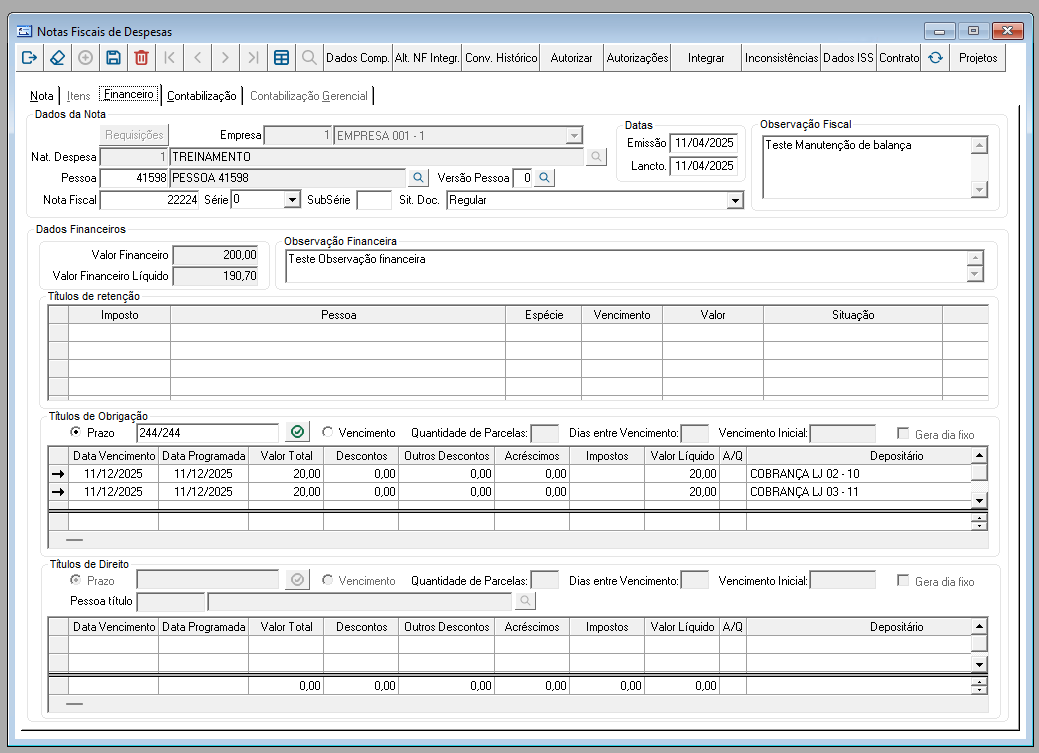Click the Contrato button

click(x=899, y=58)
